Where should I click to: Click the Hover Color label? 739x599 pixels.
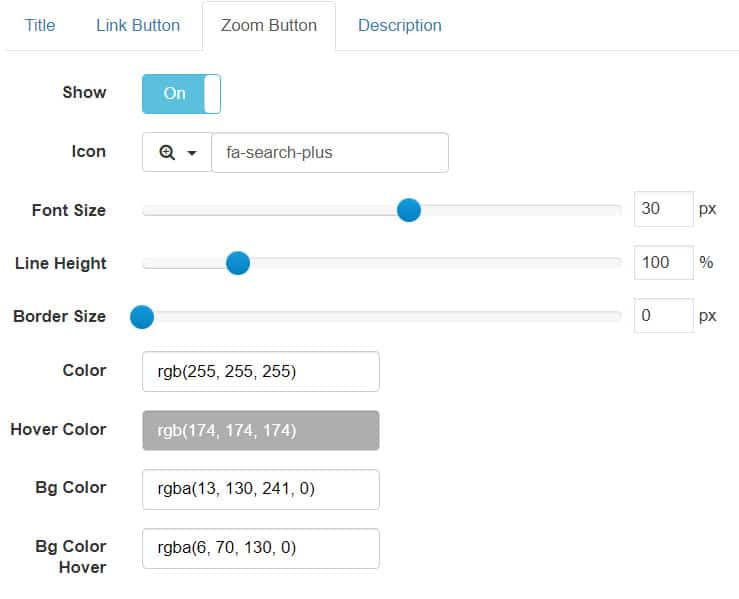[58, 429]
